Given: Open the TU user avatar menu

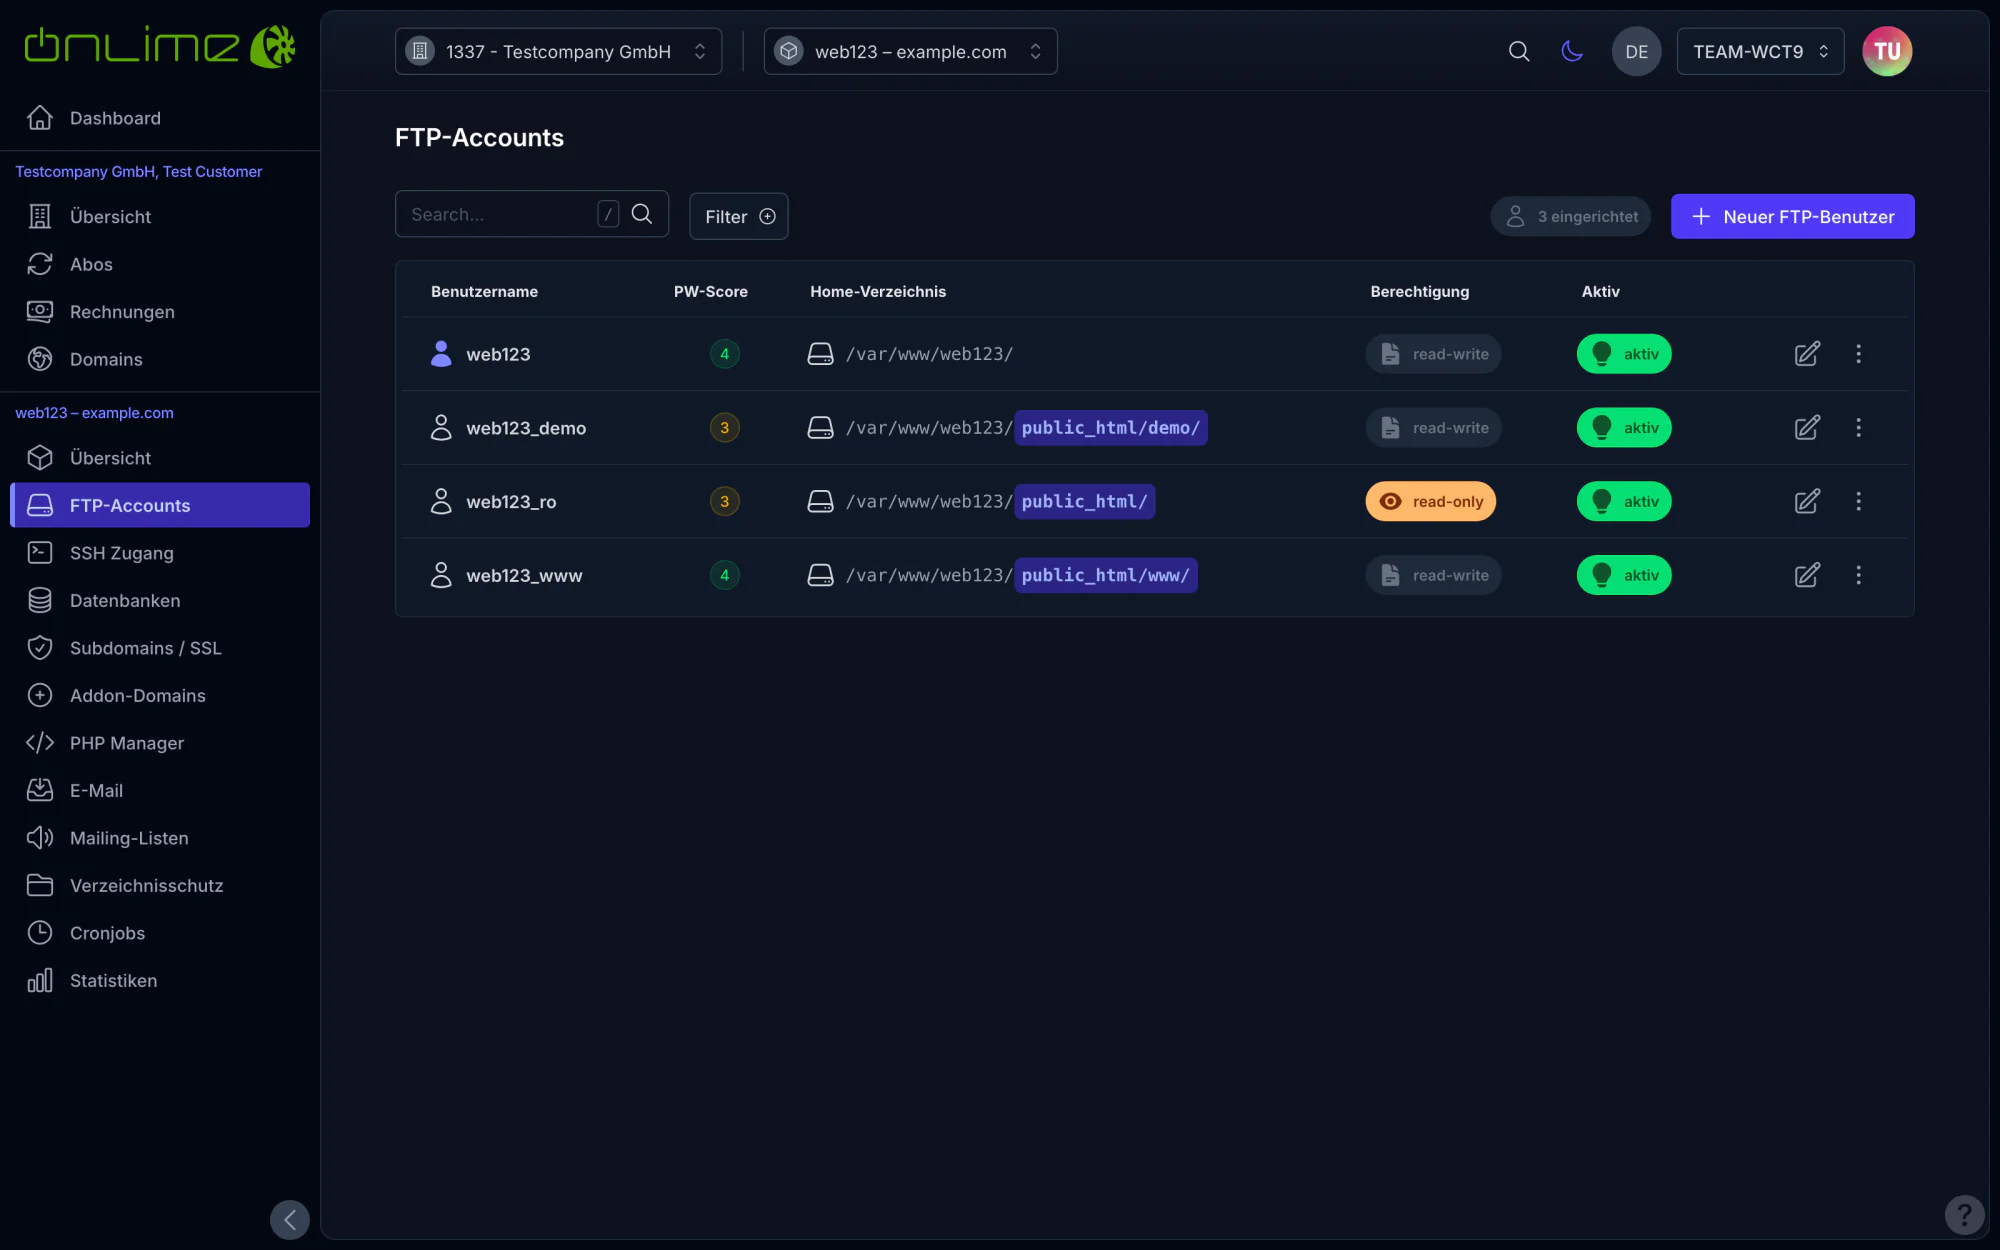Looking at the screenshot, I should pyautogui.click(x=1887, y=51).
